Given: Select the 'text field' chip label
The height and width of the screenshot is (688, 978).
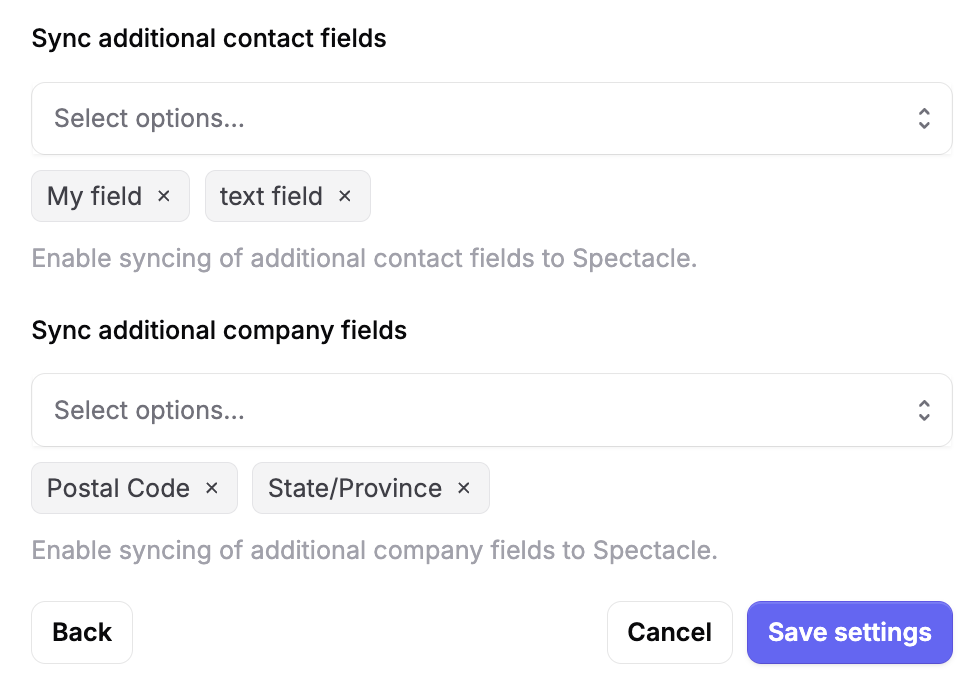Looking at the screenshot, I should click(271, 196).
